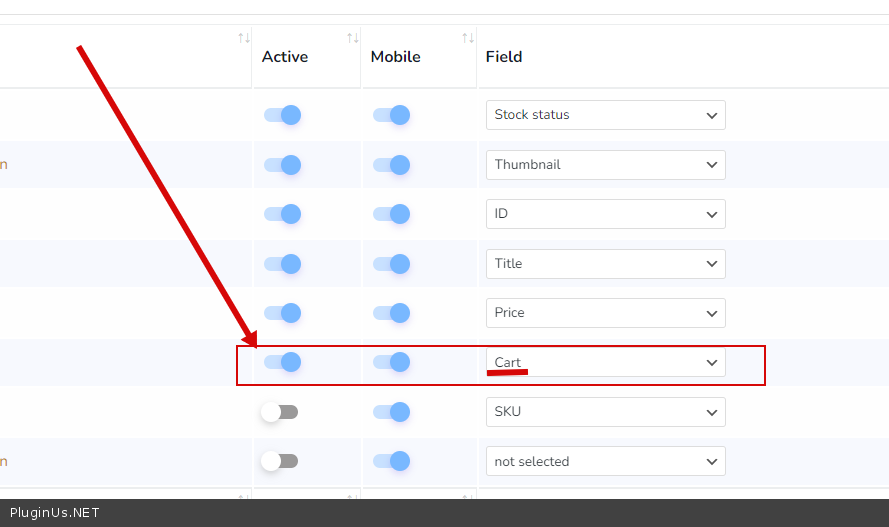Turn off Mobile toggle in Cart row
This screenshot has width=889, height=527.
point(391,362)
